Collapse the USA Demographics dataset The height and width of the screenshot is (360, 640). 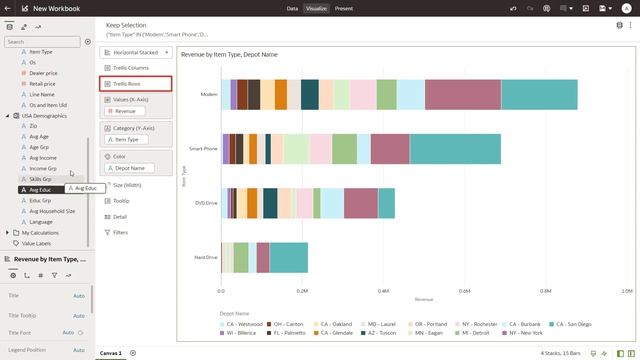point(7,116)
